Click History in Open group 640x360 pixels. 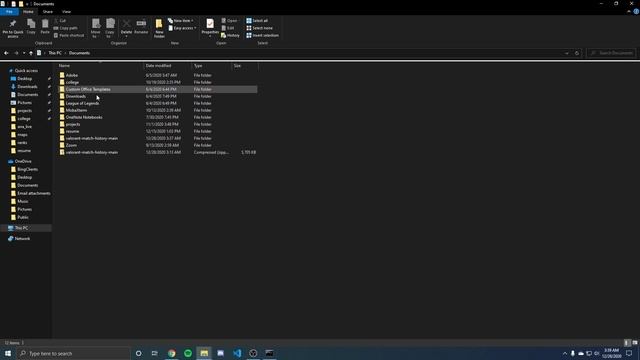click(230, 35)
